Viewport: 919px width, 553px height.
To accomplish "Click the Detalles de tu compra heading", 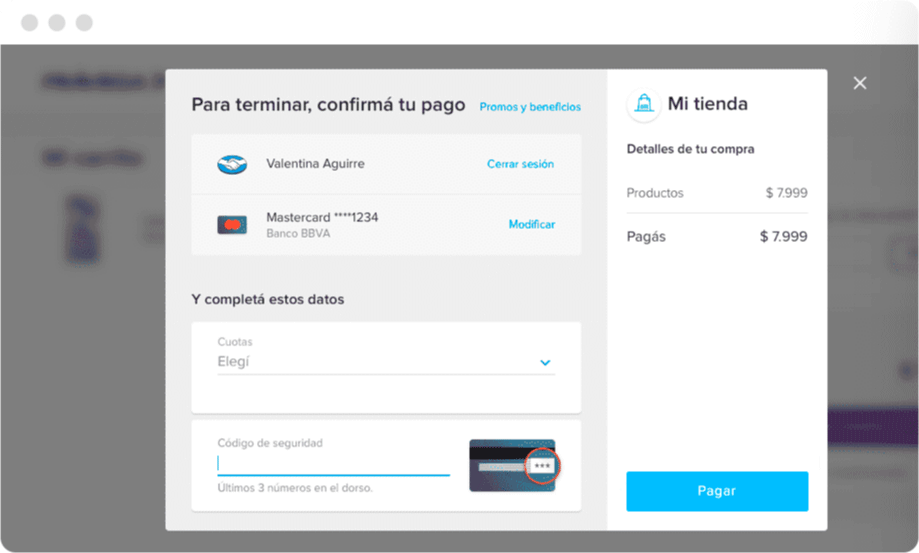I will point(690,149).
